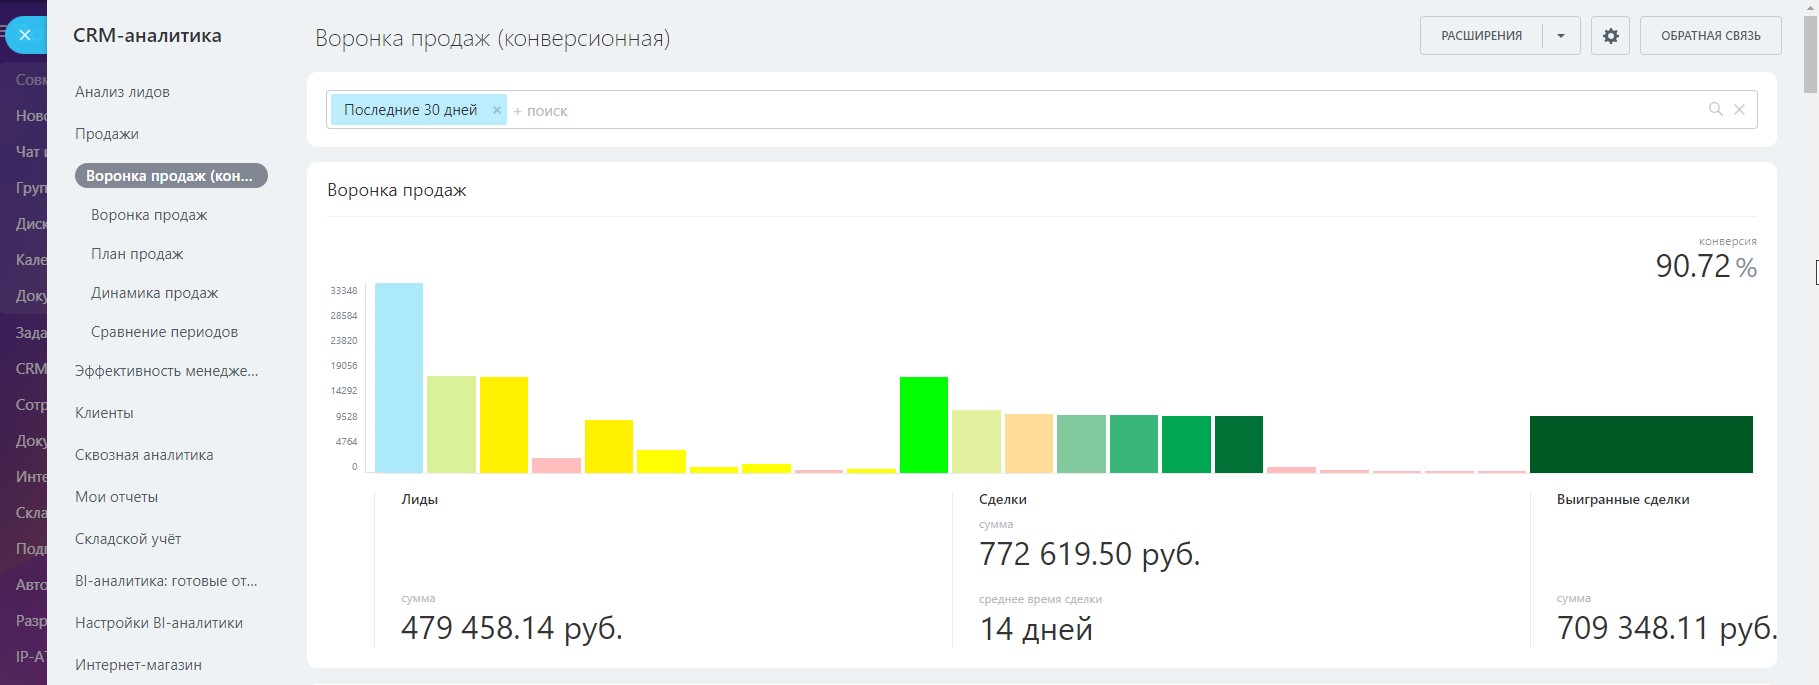1819x685 pixels.
Task: Click the bright green deals bar
Action: (924, 425)
